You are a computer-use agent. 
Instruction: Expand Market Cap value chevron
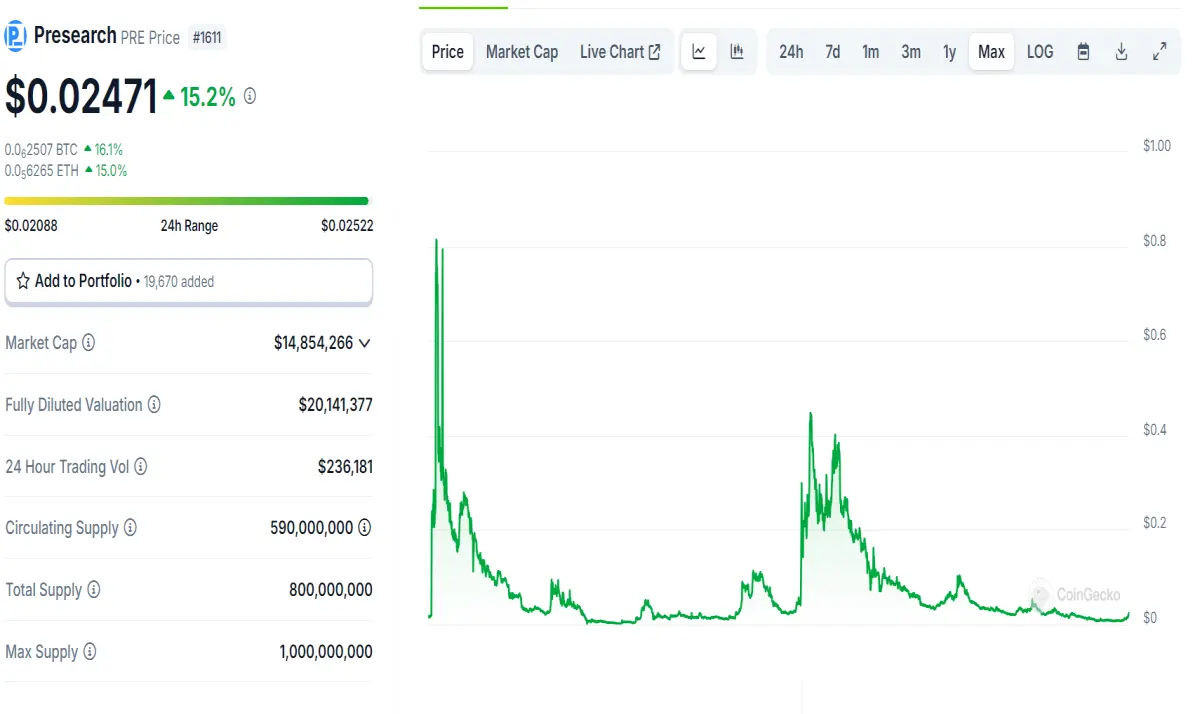tap(364, 343)
